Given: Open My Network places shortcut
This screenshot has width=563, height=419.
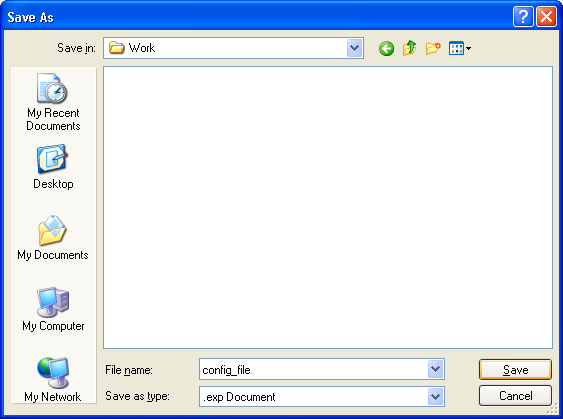Looking at the screenshot, I should [53, 380].
